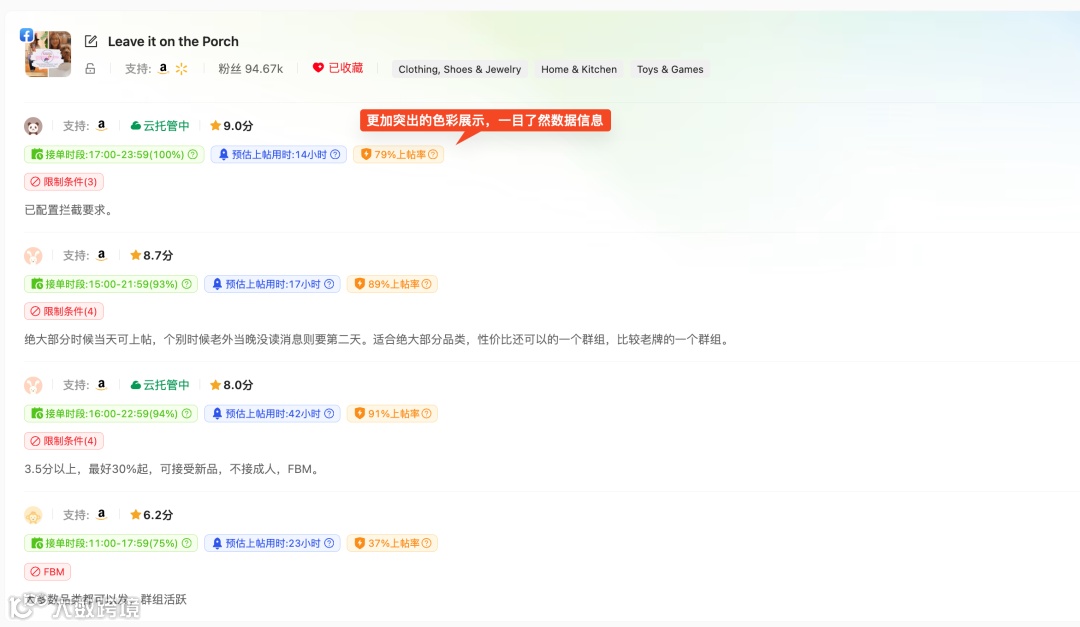This screenshot has width=1080, height=627.
Task: Click the avatar of the 8.7分 entry
Action: [33, 256]
